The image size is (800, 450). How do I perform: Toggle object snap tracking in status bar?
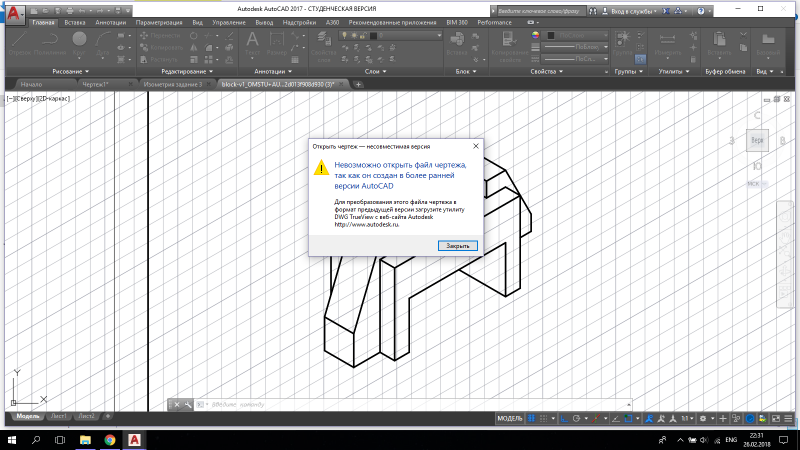point(616,418)
